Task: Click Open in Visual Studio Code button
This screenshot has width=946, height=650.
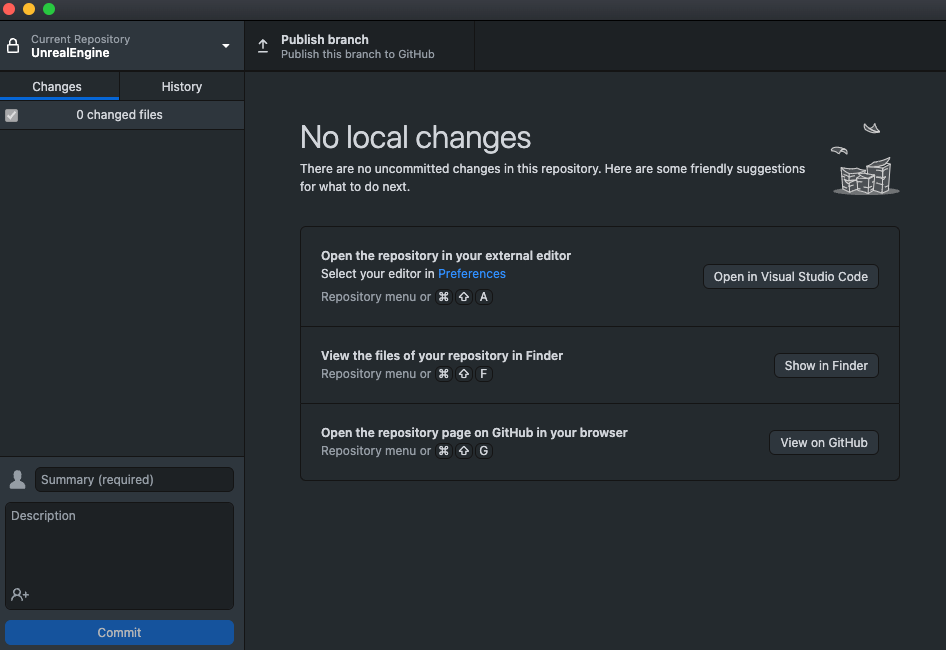Action: pos(790,277)
